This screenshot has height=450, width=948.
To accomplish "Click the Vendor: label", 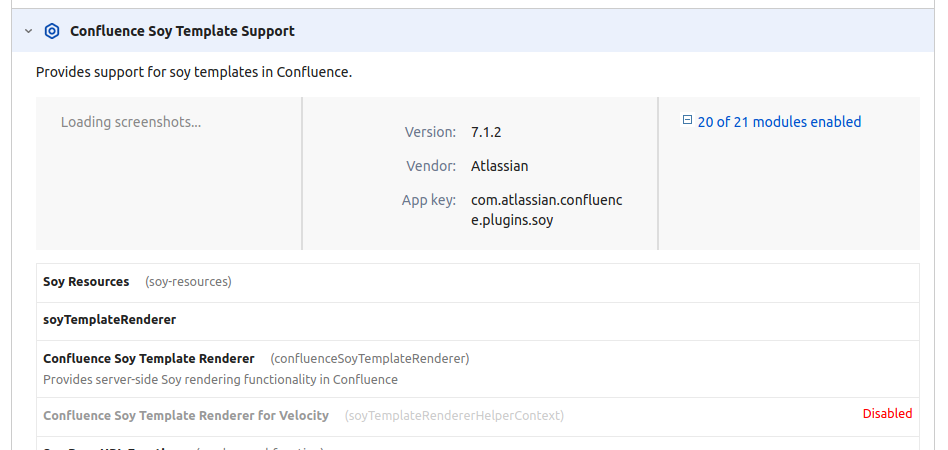I will point(431,166).
